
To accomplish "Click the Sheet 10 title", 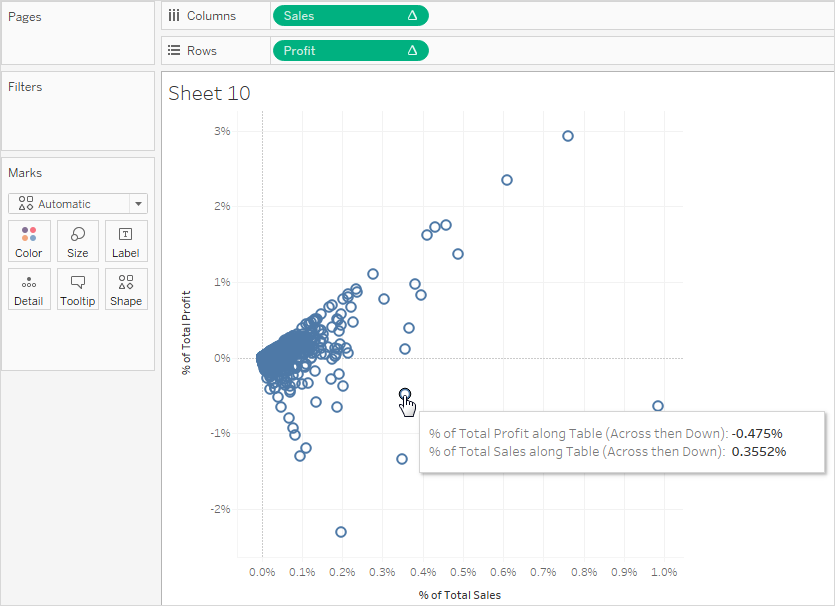I will click(209, 93).
